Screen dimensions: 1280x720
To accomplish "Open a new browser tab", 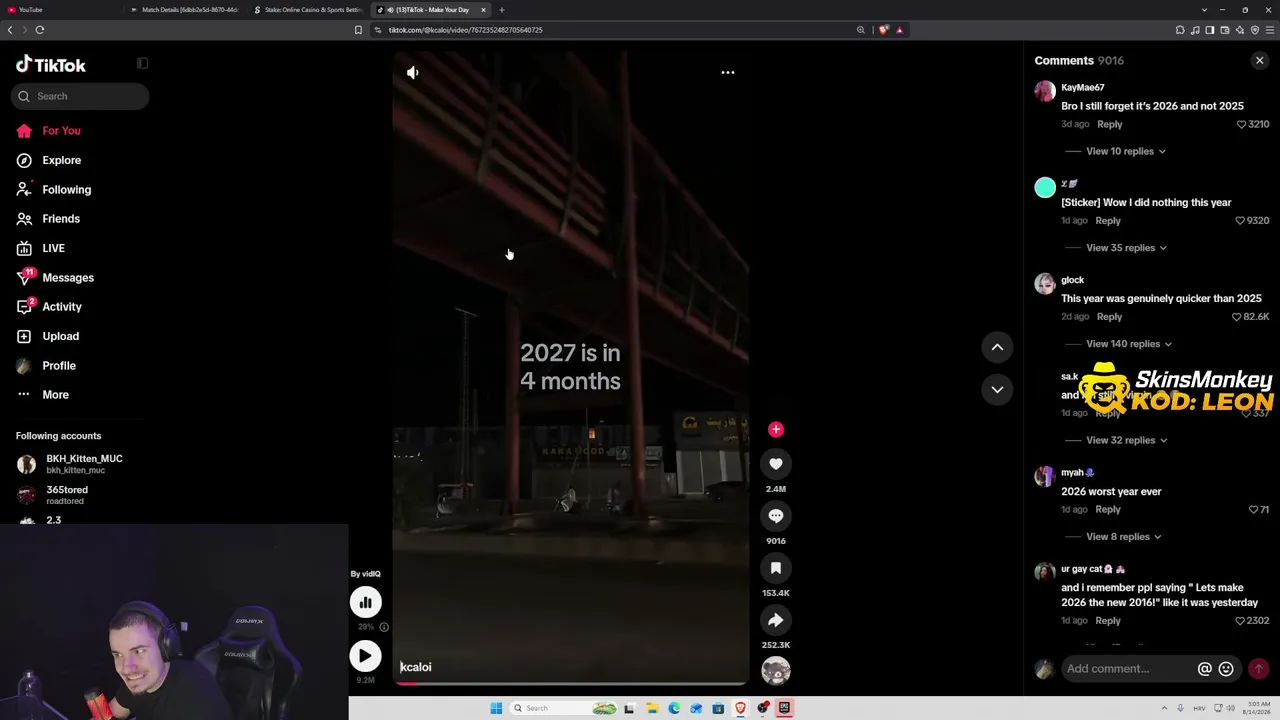I will tap(502, 10).
